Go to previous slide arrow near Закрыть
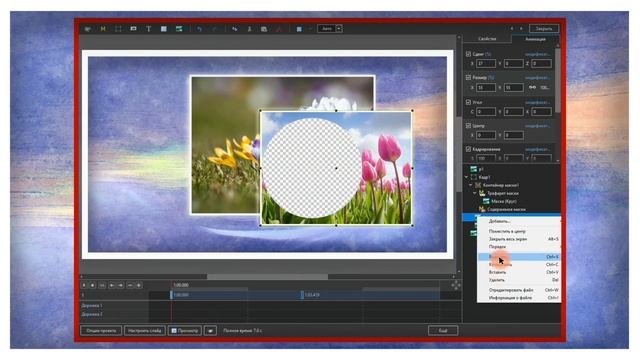This screenshot has width=640, height=360. click(512, 29)
